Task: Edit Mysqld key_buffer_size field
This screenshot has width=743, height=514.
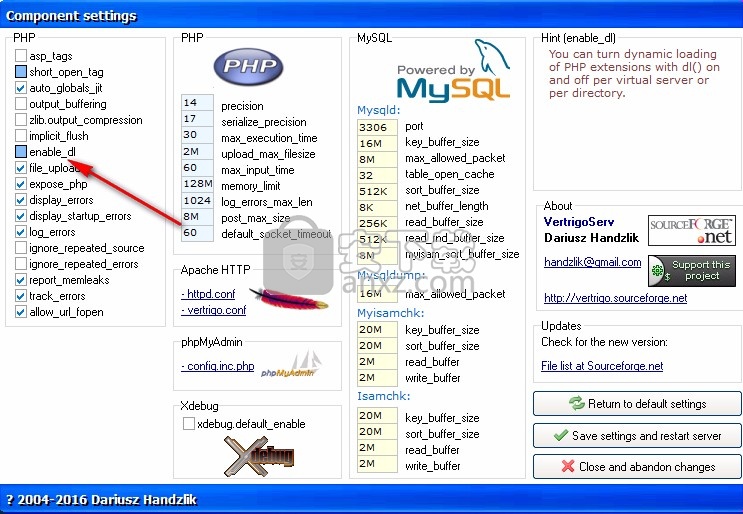Action: point(377,143)
